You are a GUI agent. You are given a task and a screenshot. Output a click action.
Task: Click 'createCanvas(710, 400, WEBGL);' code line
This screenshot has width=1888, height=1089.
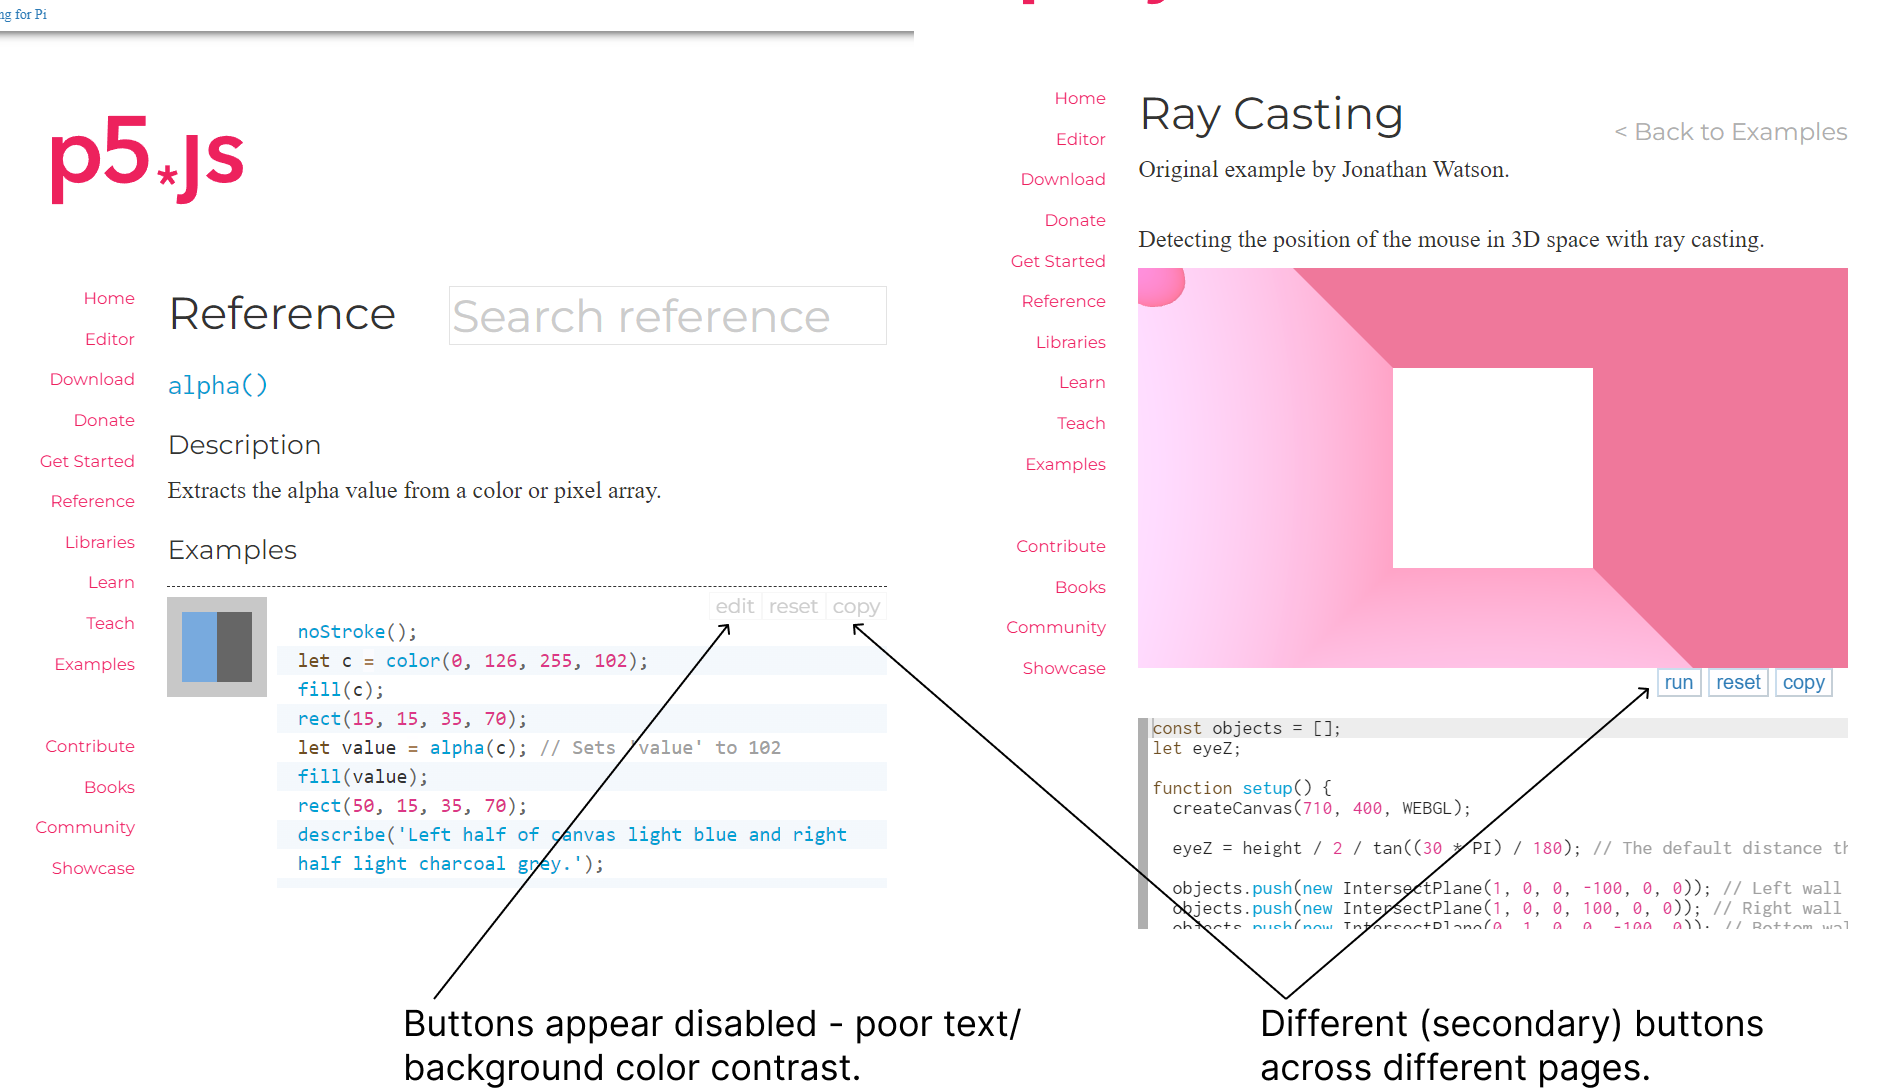(1322, 808)
